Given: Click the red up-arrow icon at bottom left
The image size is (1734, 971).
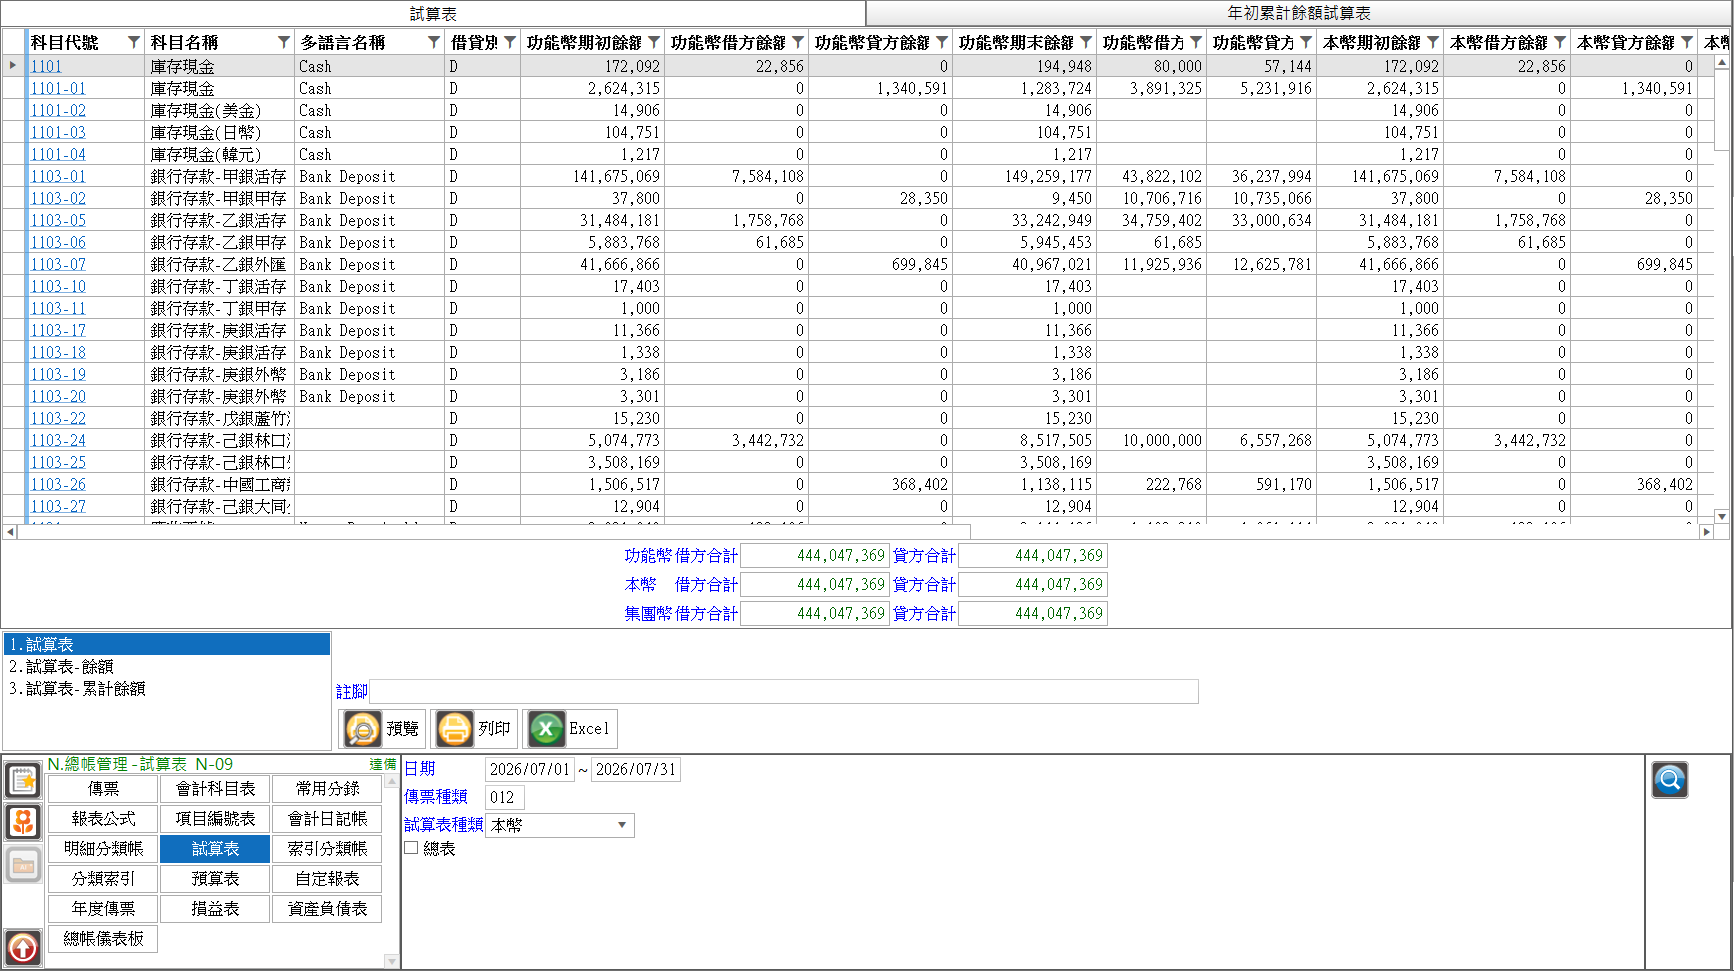Looking at the screenshot, I should tap(23, 947).
